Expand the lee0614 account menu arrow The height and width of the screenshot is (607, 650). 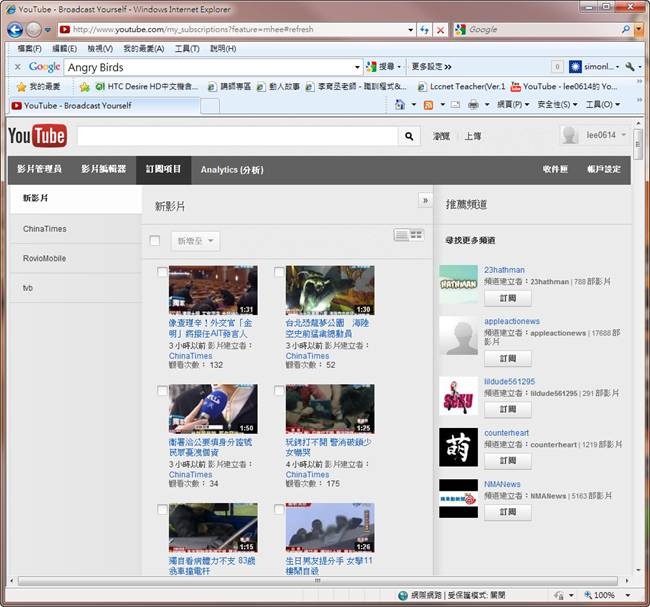(x=623, y=135)
